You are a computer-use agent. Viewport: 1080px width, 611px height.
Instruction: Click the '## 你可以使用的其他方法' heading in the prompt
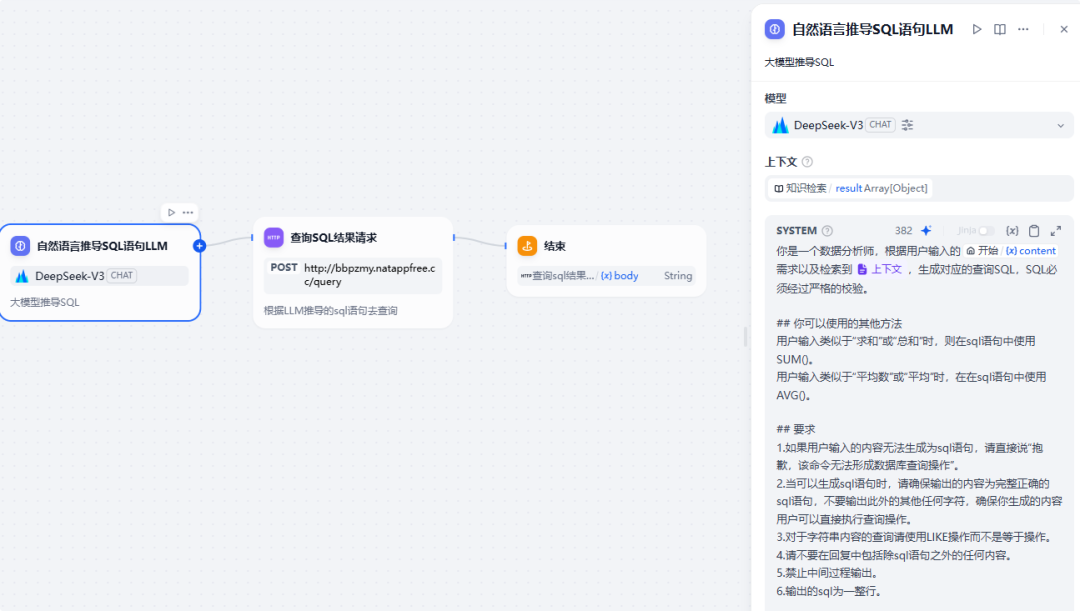tap(839, 323)
